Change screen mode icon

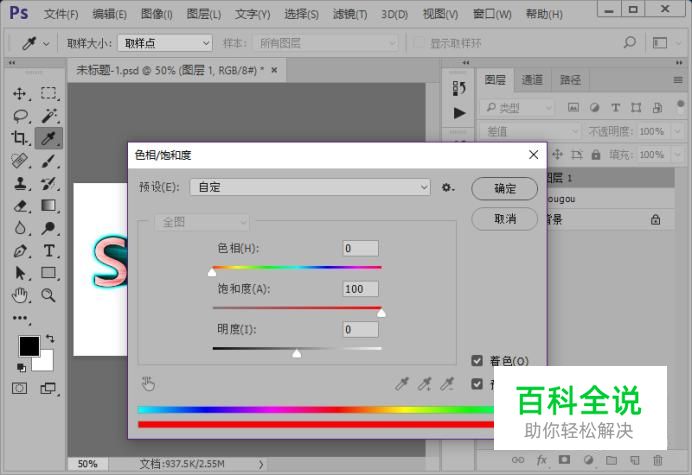point(48,388)
